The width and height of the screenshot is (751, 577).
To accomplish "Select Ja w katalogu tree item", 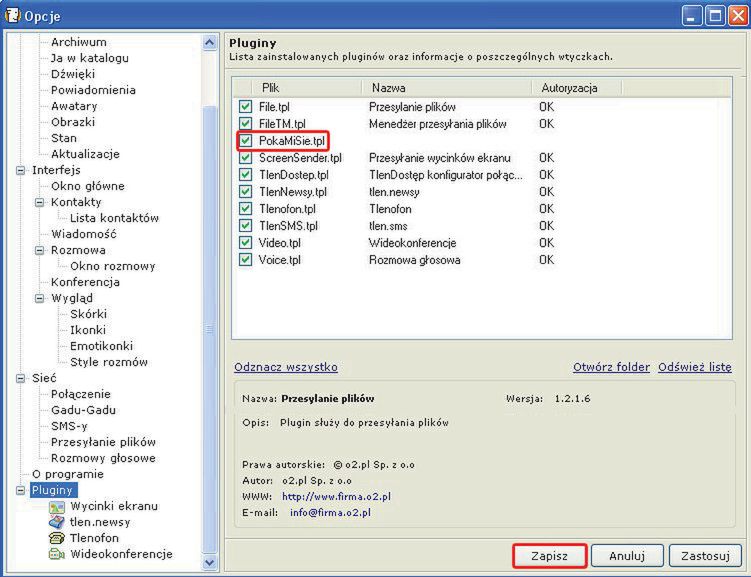I will [x=90, y=58].
